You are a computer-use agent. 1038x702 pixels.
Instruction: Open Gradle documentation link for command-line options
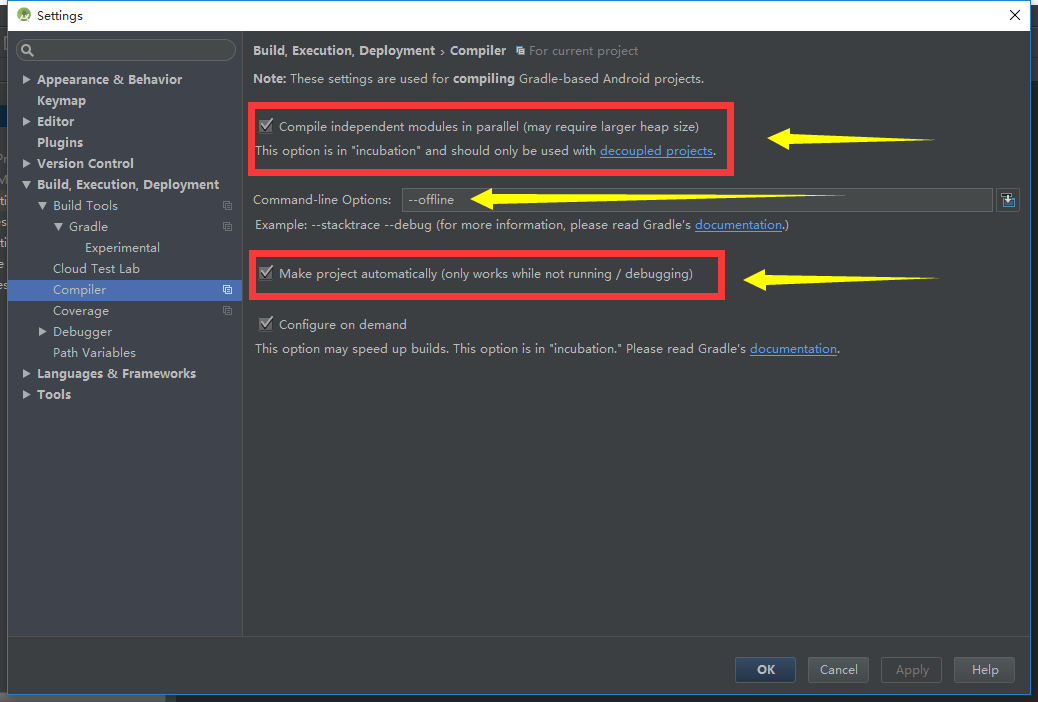click(738, 225)
